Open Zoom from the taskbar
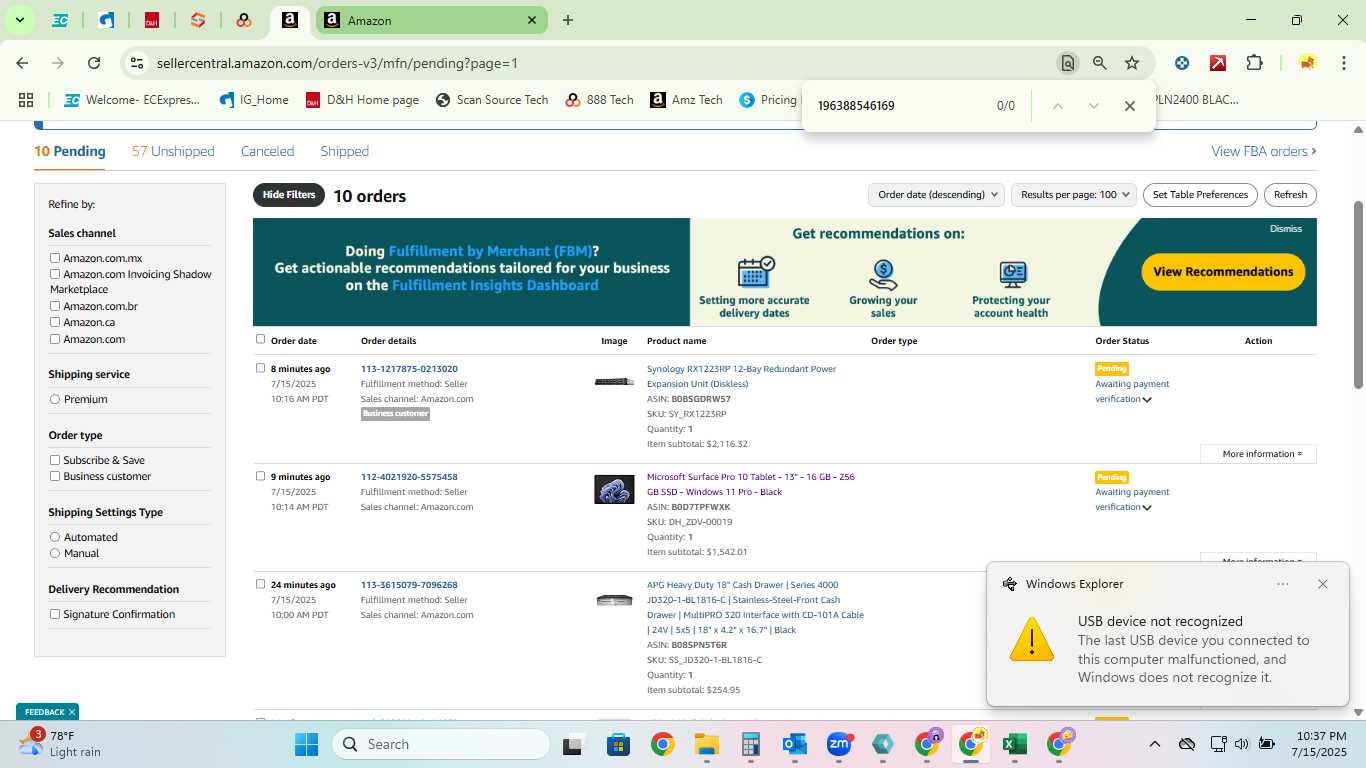 pyautogui.click(x=838, y=744)
